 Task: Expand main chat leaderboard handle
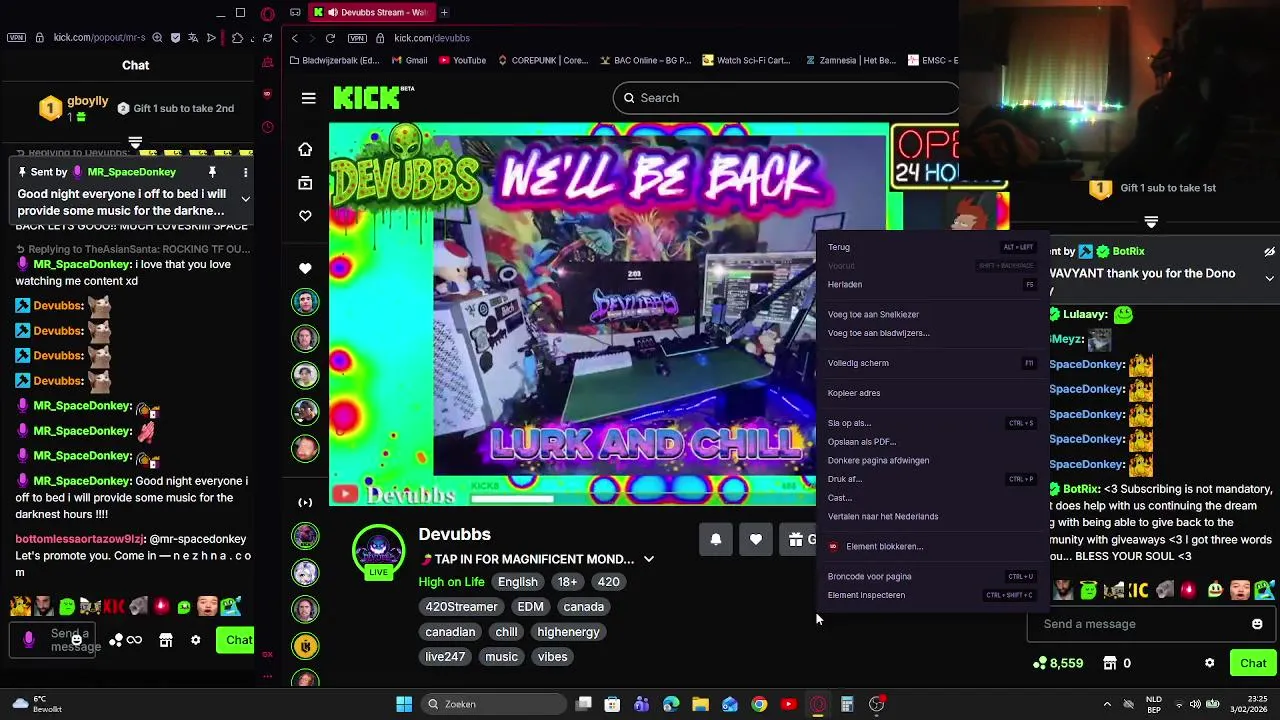pos(1151,221)
